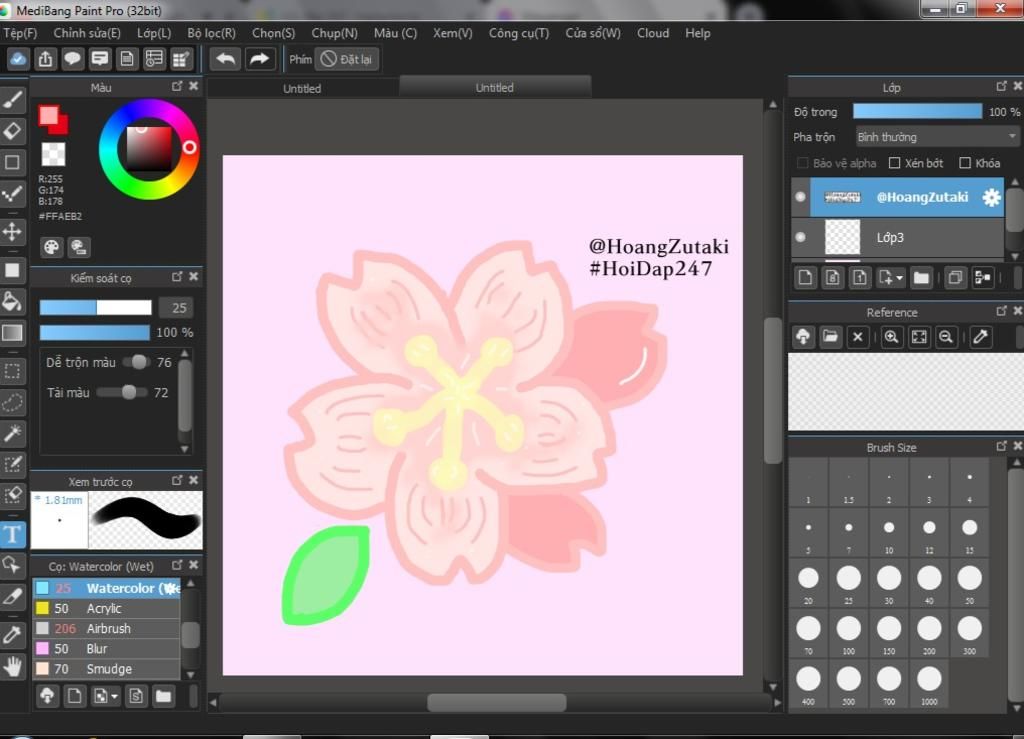The width and height of the screenshot is (1024, 739).
Task: Select the Magic Wand tool
Action: (12, 433)
